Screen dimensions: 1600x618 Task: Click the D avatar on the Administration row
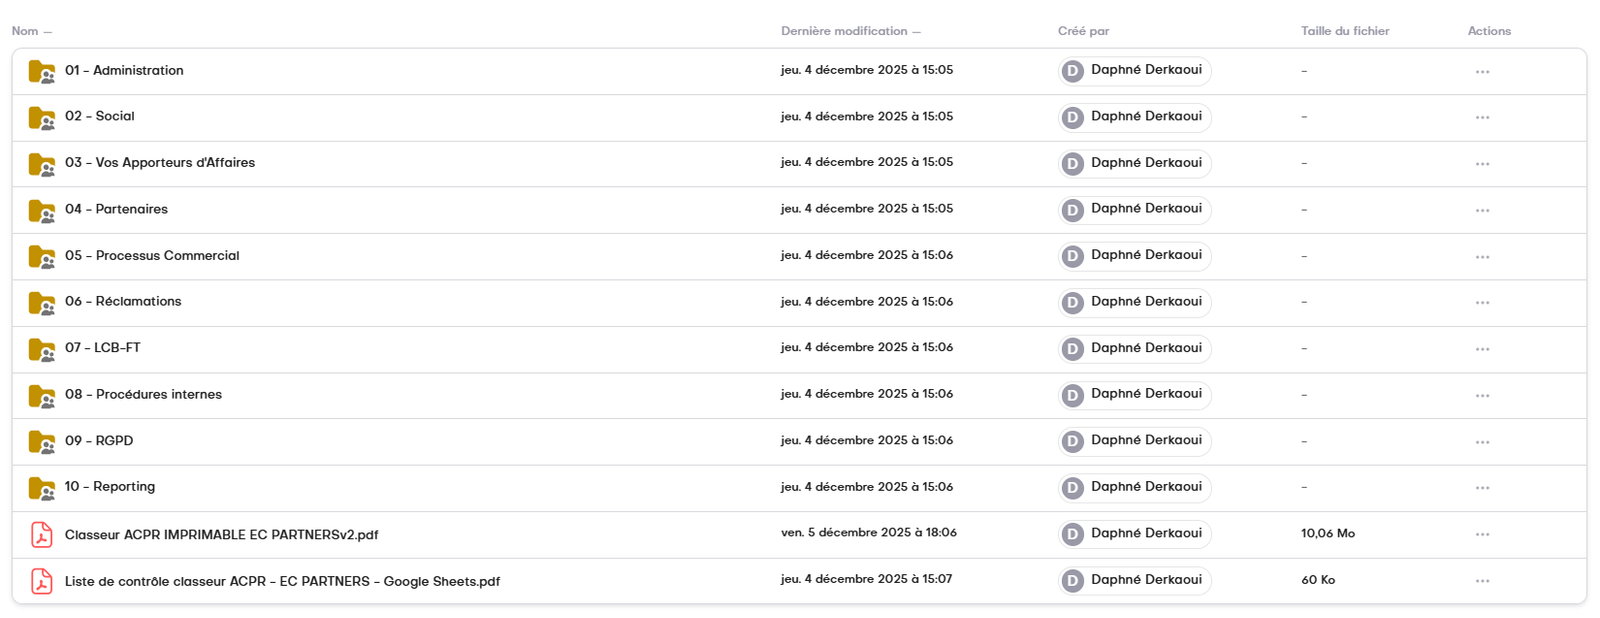pos(1071,71)
